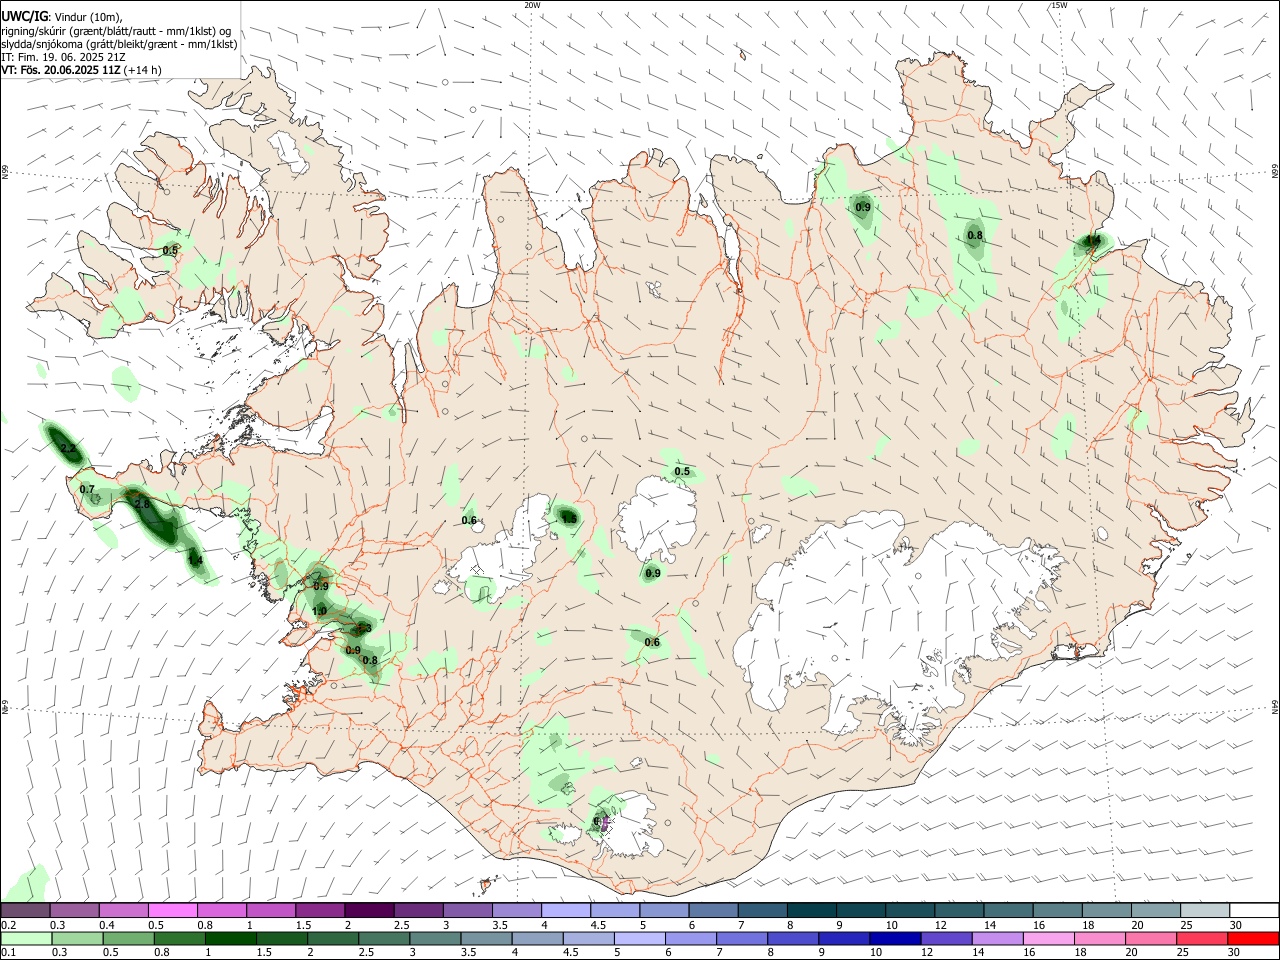Click the 0.8 value in northeast Iceland

(975, 236)
